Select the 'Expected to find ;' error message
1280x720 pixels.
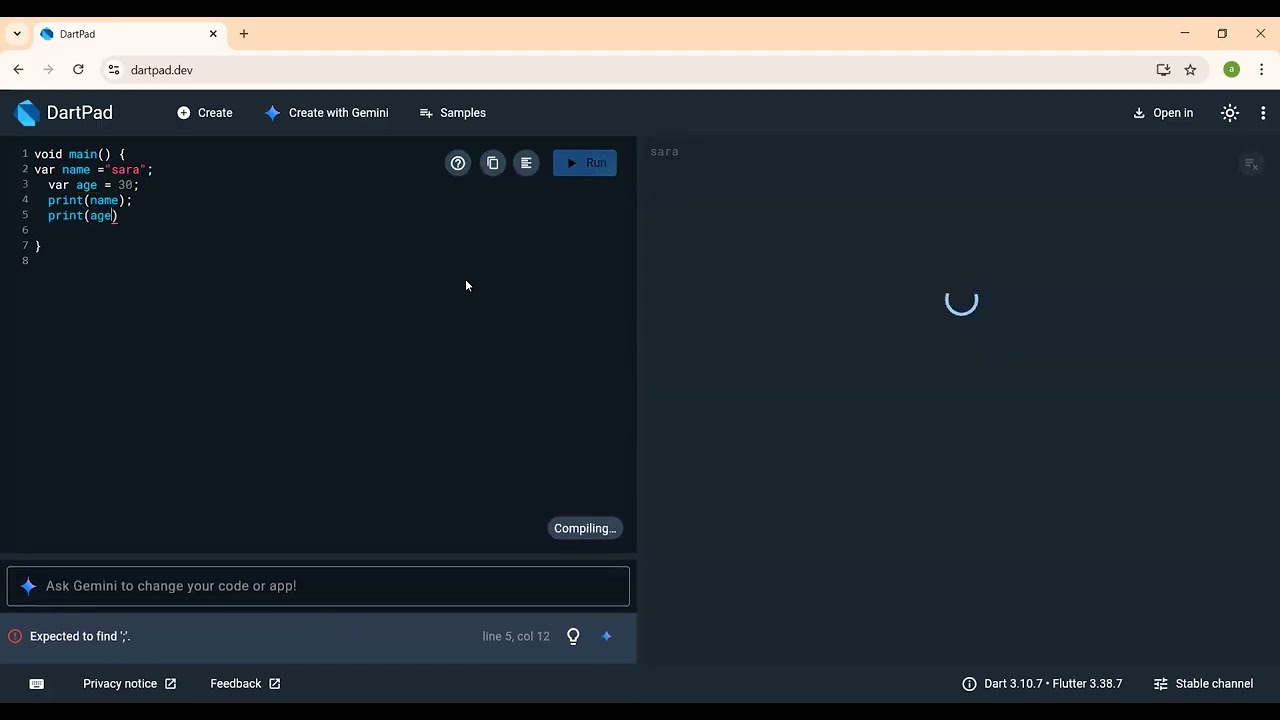pos(80,636)
